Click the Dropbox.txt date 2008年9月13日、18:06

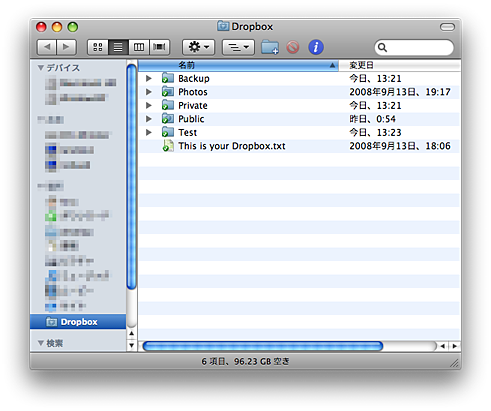pos(400,146)
